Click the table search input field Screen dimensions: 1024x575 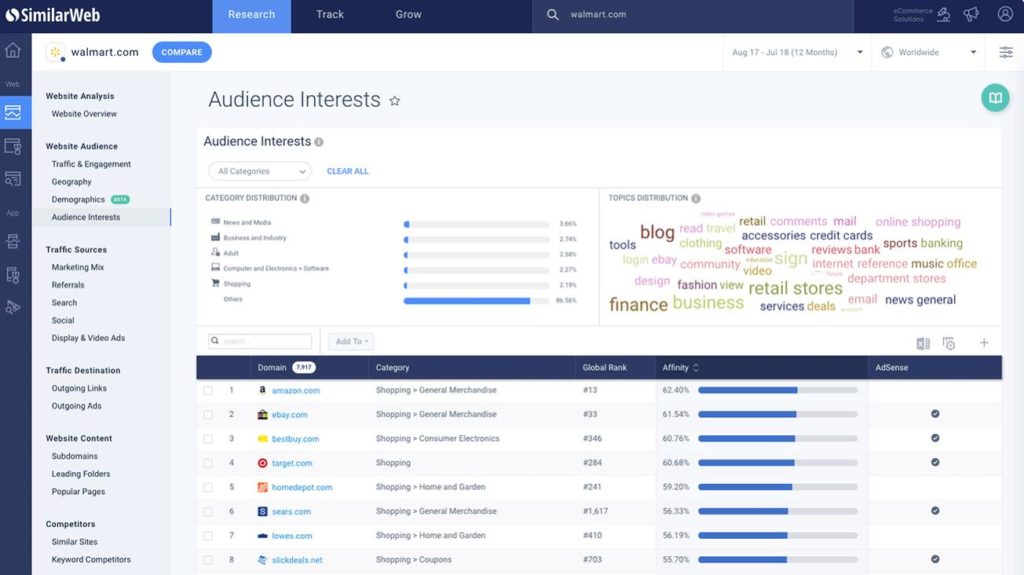click(260, 341)
